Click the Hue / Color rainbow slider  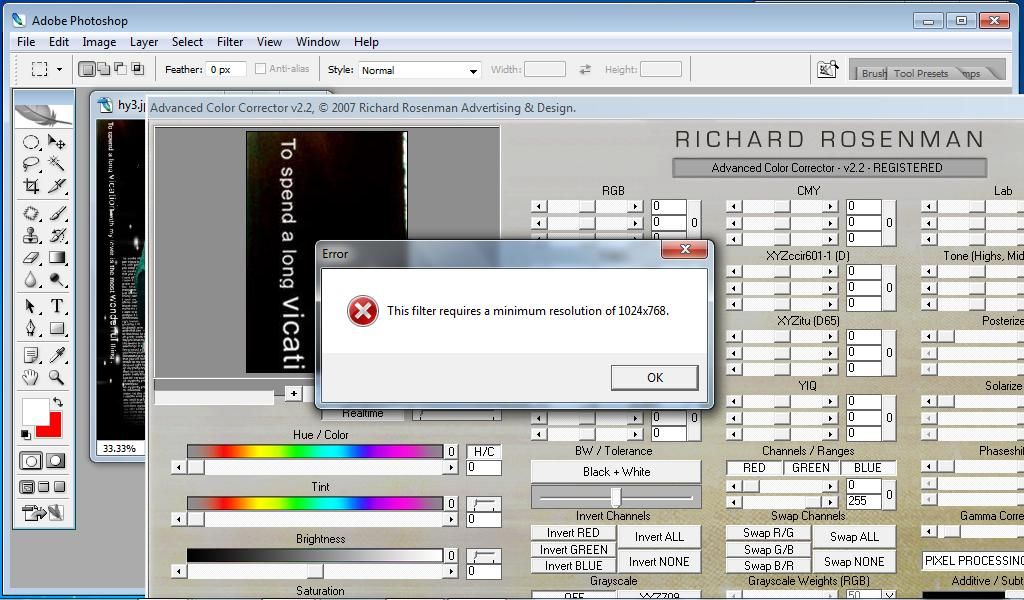coord(314,451)
